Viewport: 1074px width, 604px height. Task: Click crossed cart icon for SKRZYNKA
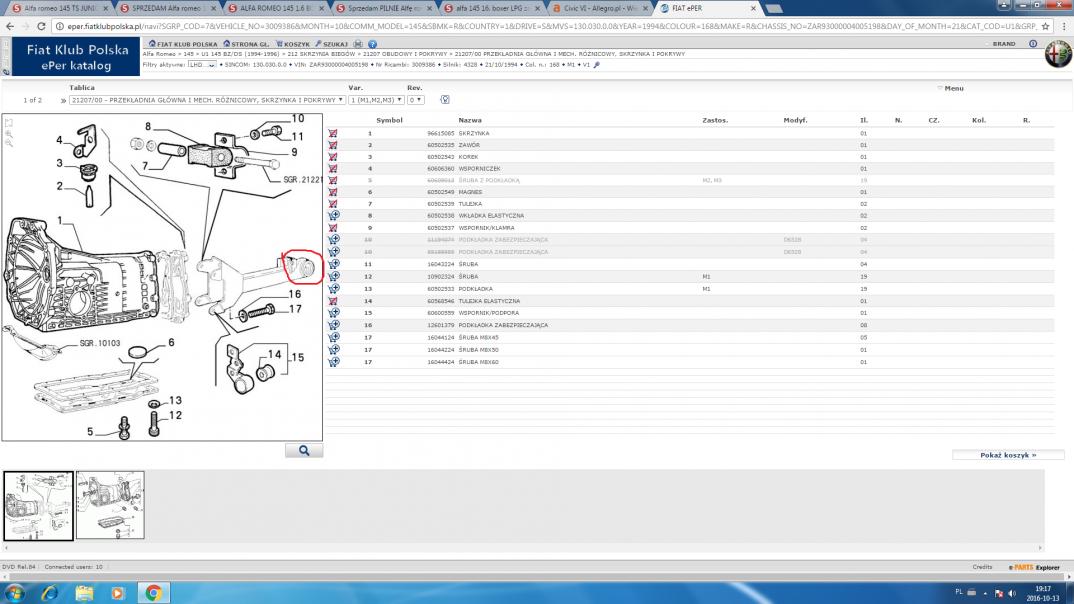pos(333,134)
